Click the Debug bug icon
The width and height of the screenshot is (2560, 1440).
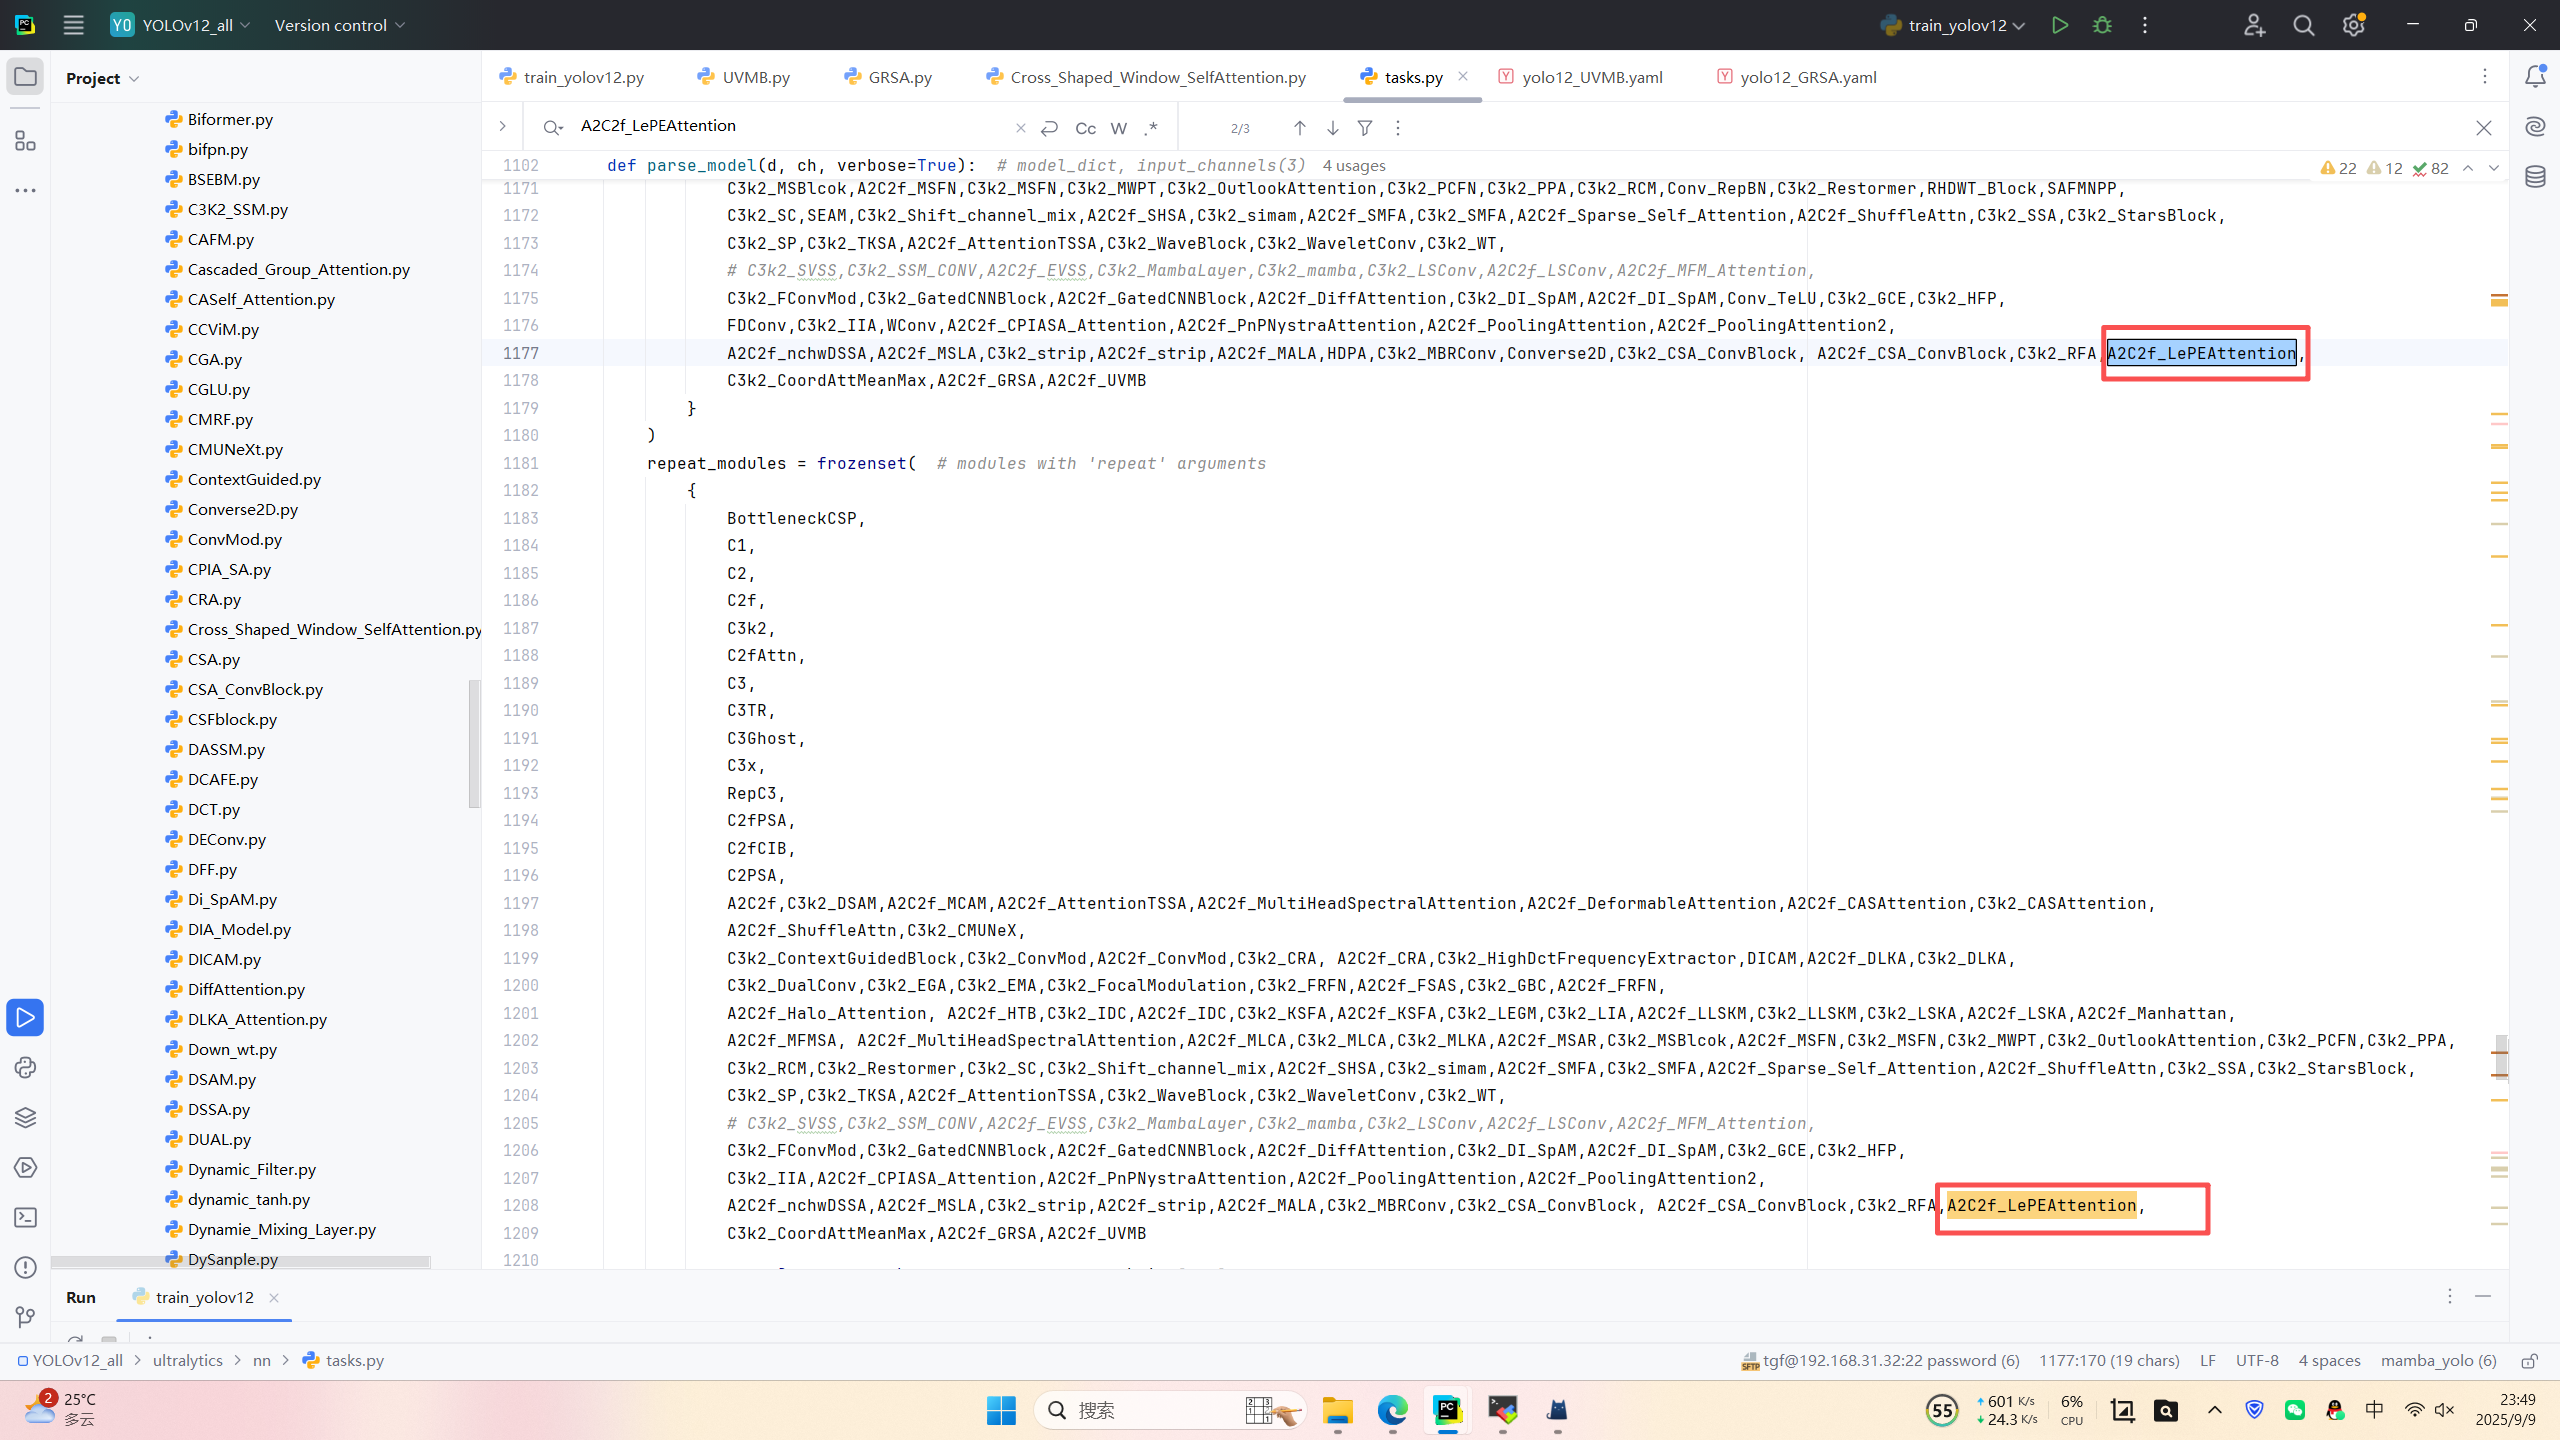[x=2102, y=25]
